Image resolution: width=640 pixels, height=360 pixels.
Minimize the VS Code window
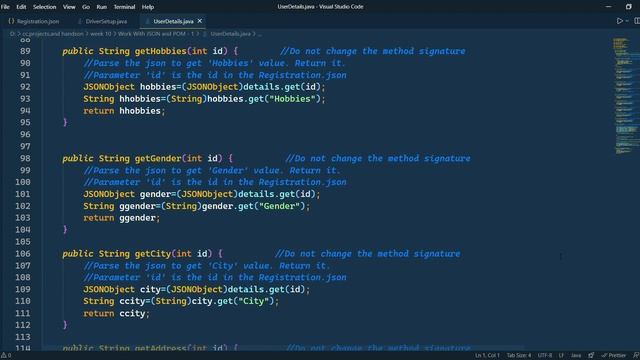click(609, 7)
